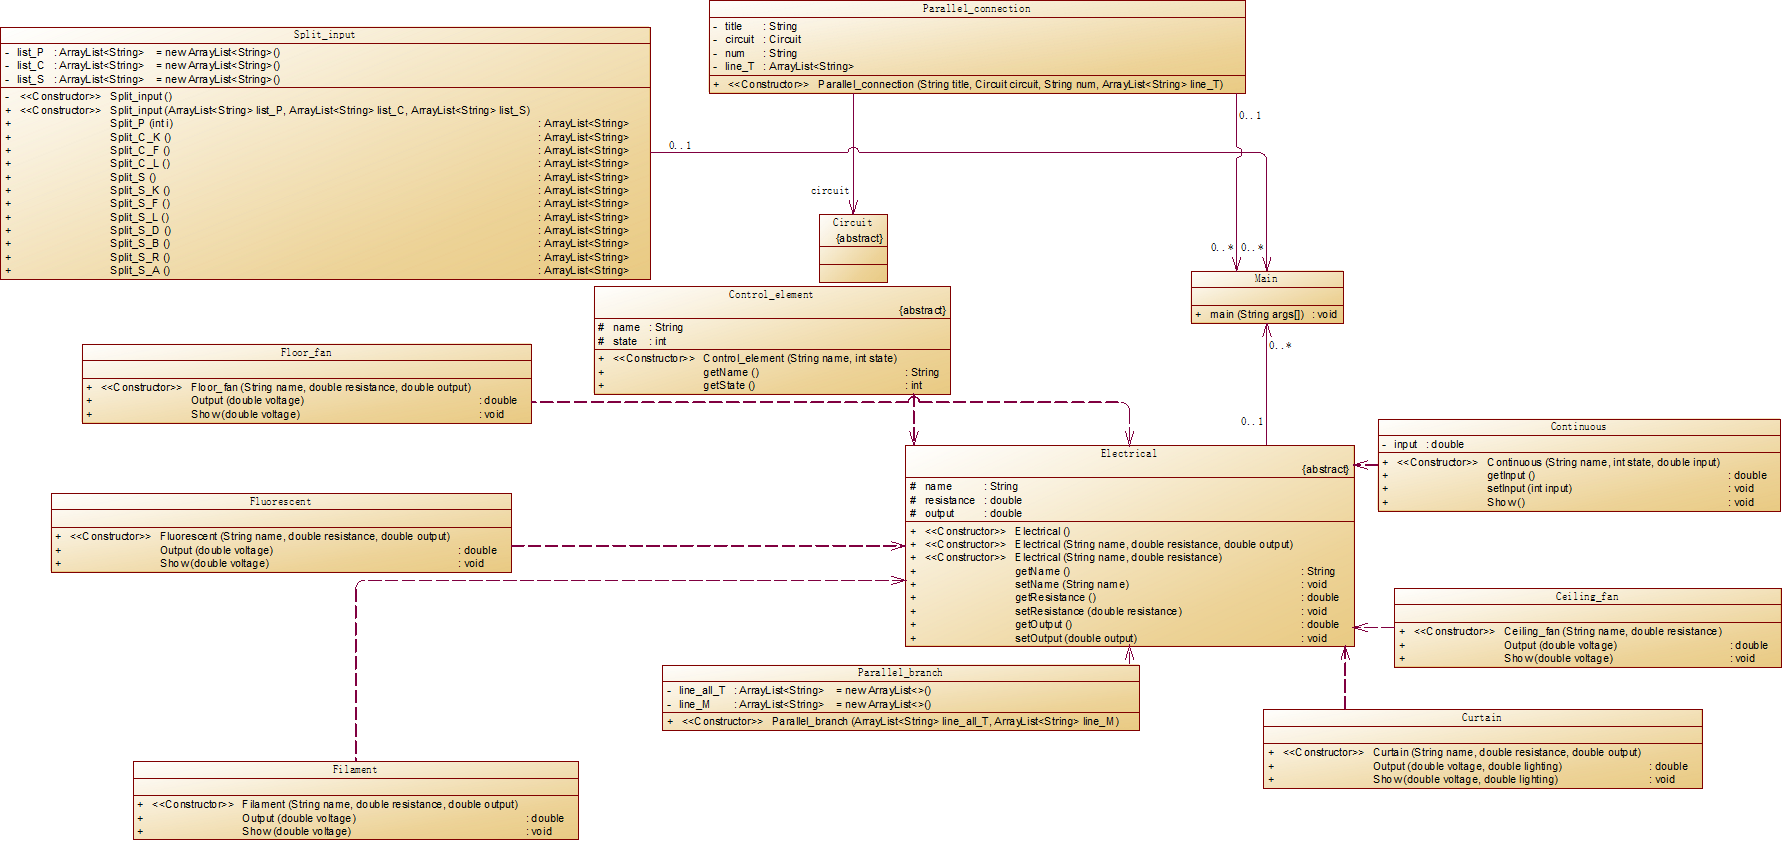Click the main (String args[]) method
Viewport: 1783px width, 842px height.
click(1266, 314)
